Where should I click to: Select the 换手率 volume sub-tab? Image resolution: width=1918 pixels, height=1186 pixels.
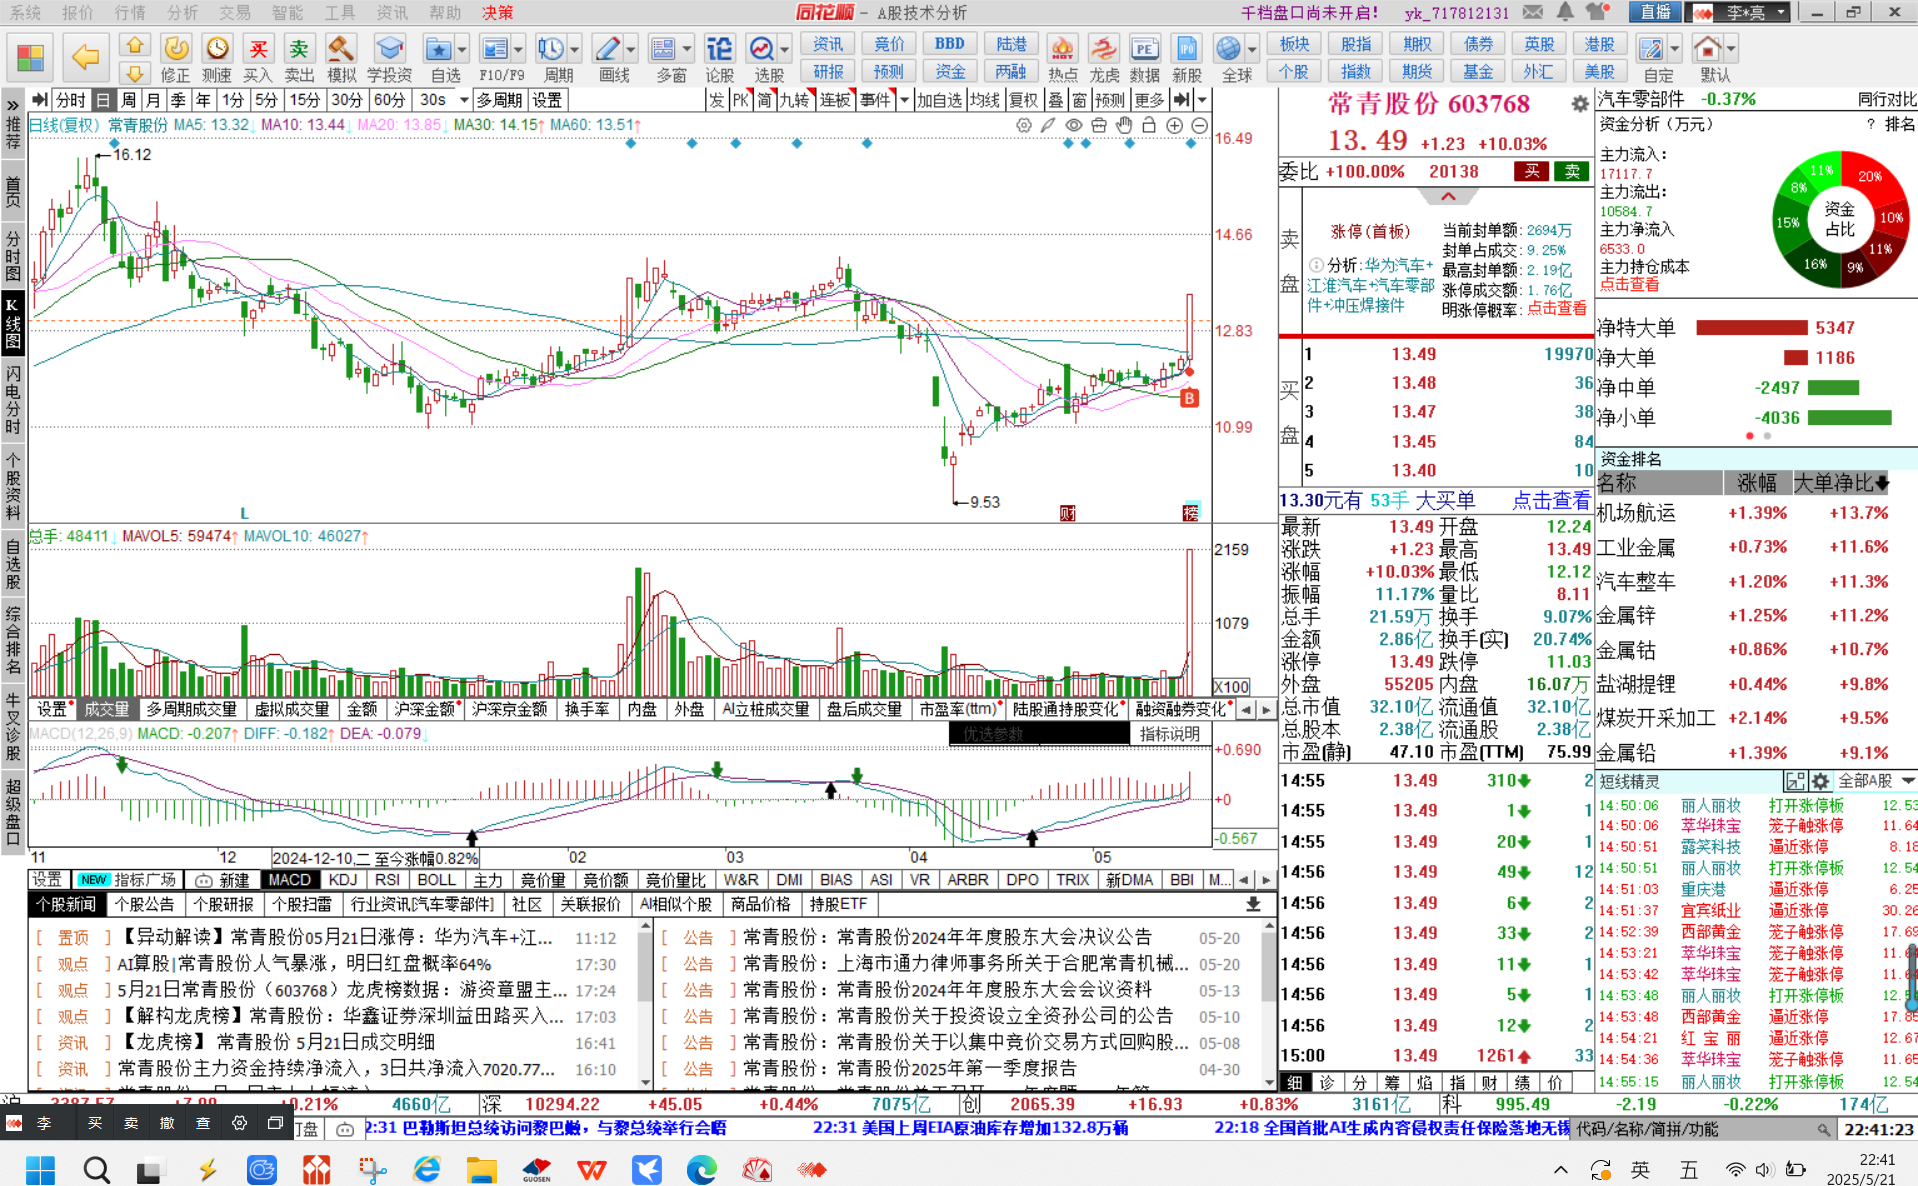coord(587,709)
